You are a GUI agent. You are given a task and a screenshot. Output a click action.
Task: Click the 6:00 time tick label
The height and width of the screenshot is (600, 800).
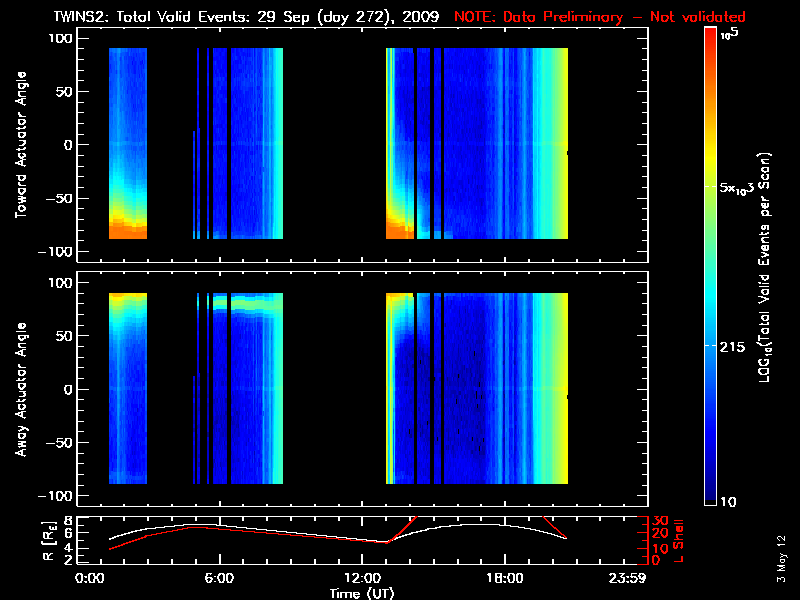(x=219, y=578)
